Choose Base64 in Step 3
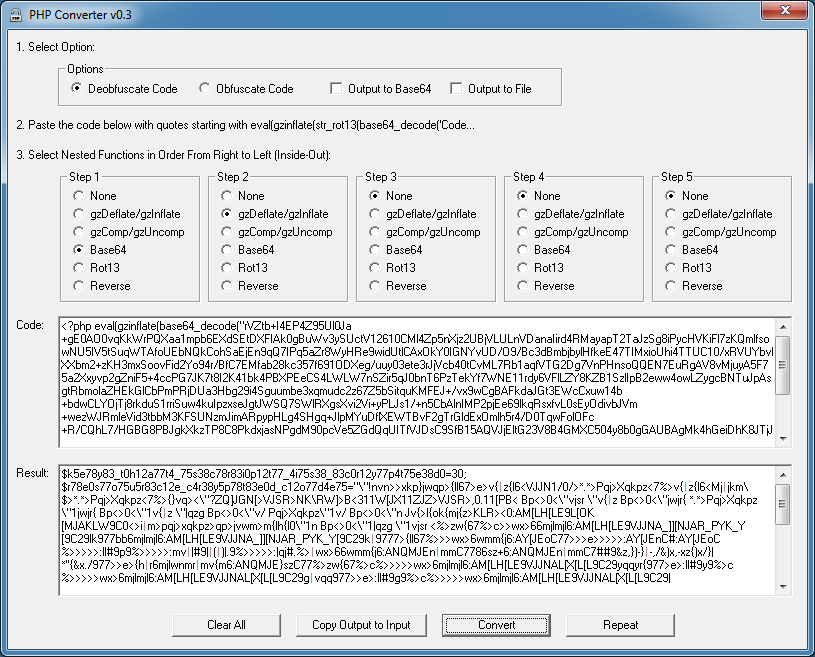 click(375, 250)
